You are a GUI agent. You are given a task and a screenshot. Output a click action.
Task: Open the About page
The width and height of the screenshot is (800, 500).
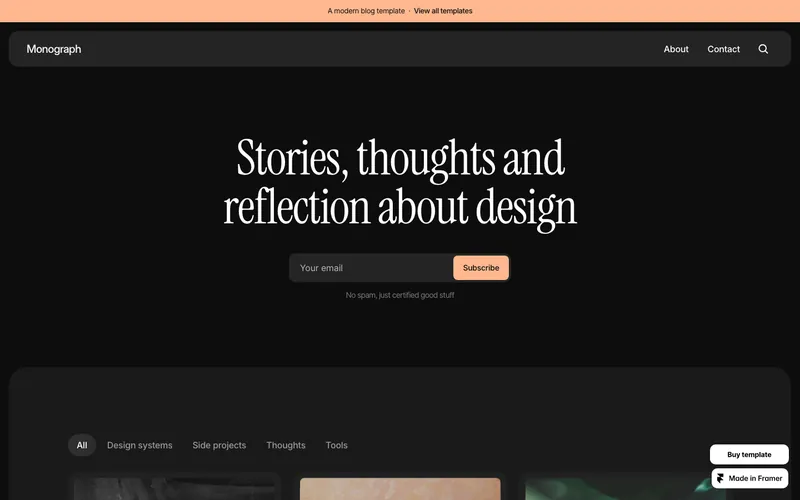click(676, 49)
